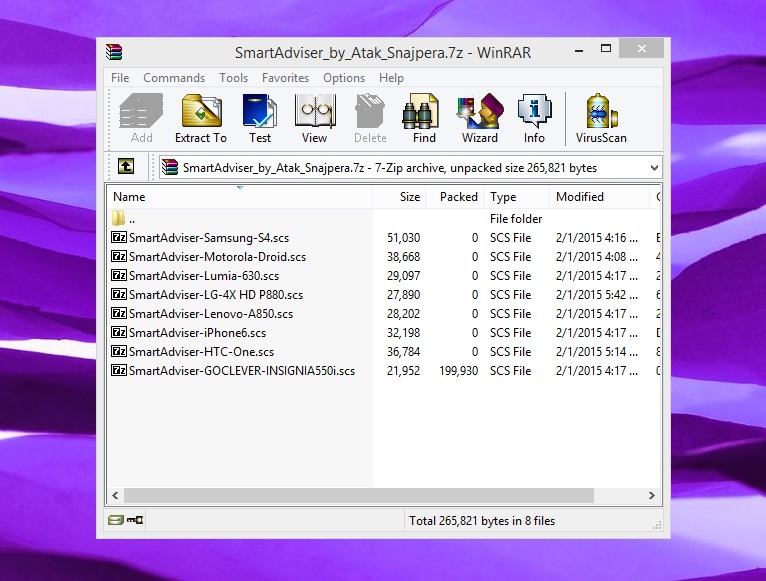This screenshot has width=766, height=581.
Task: Click the 'File folder' type text
Action: coord(516,218)
